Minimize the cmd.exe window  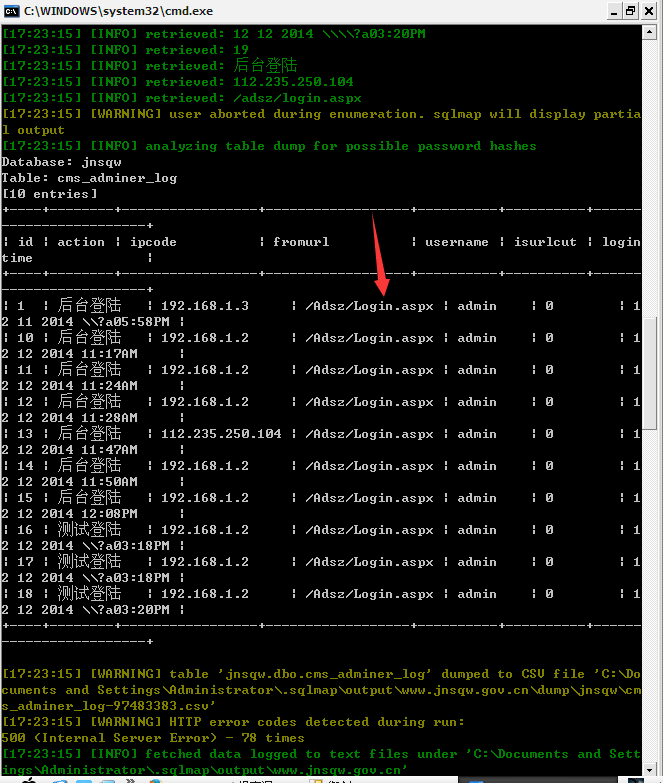tap(614, 11)
